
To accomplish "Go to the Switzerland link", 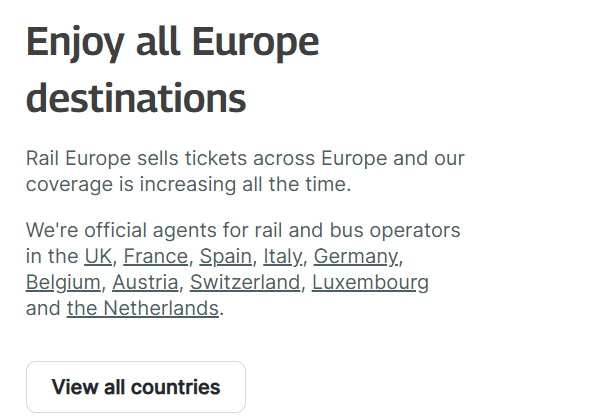I will [245, 282].
